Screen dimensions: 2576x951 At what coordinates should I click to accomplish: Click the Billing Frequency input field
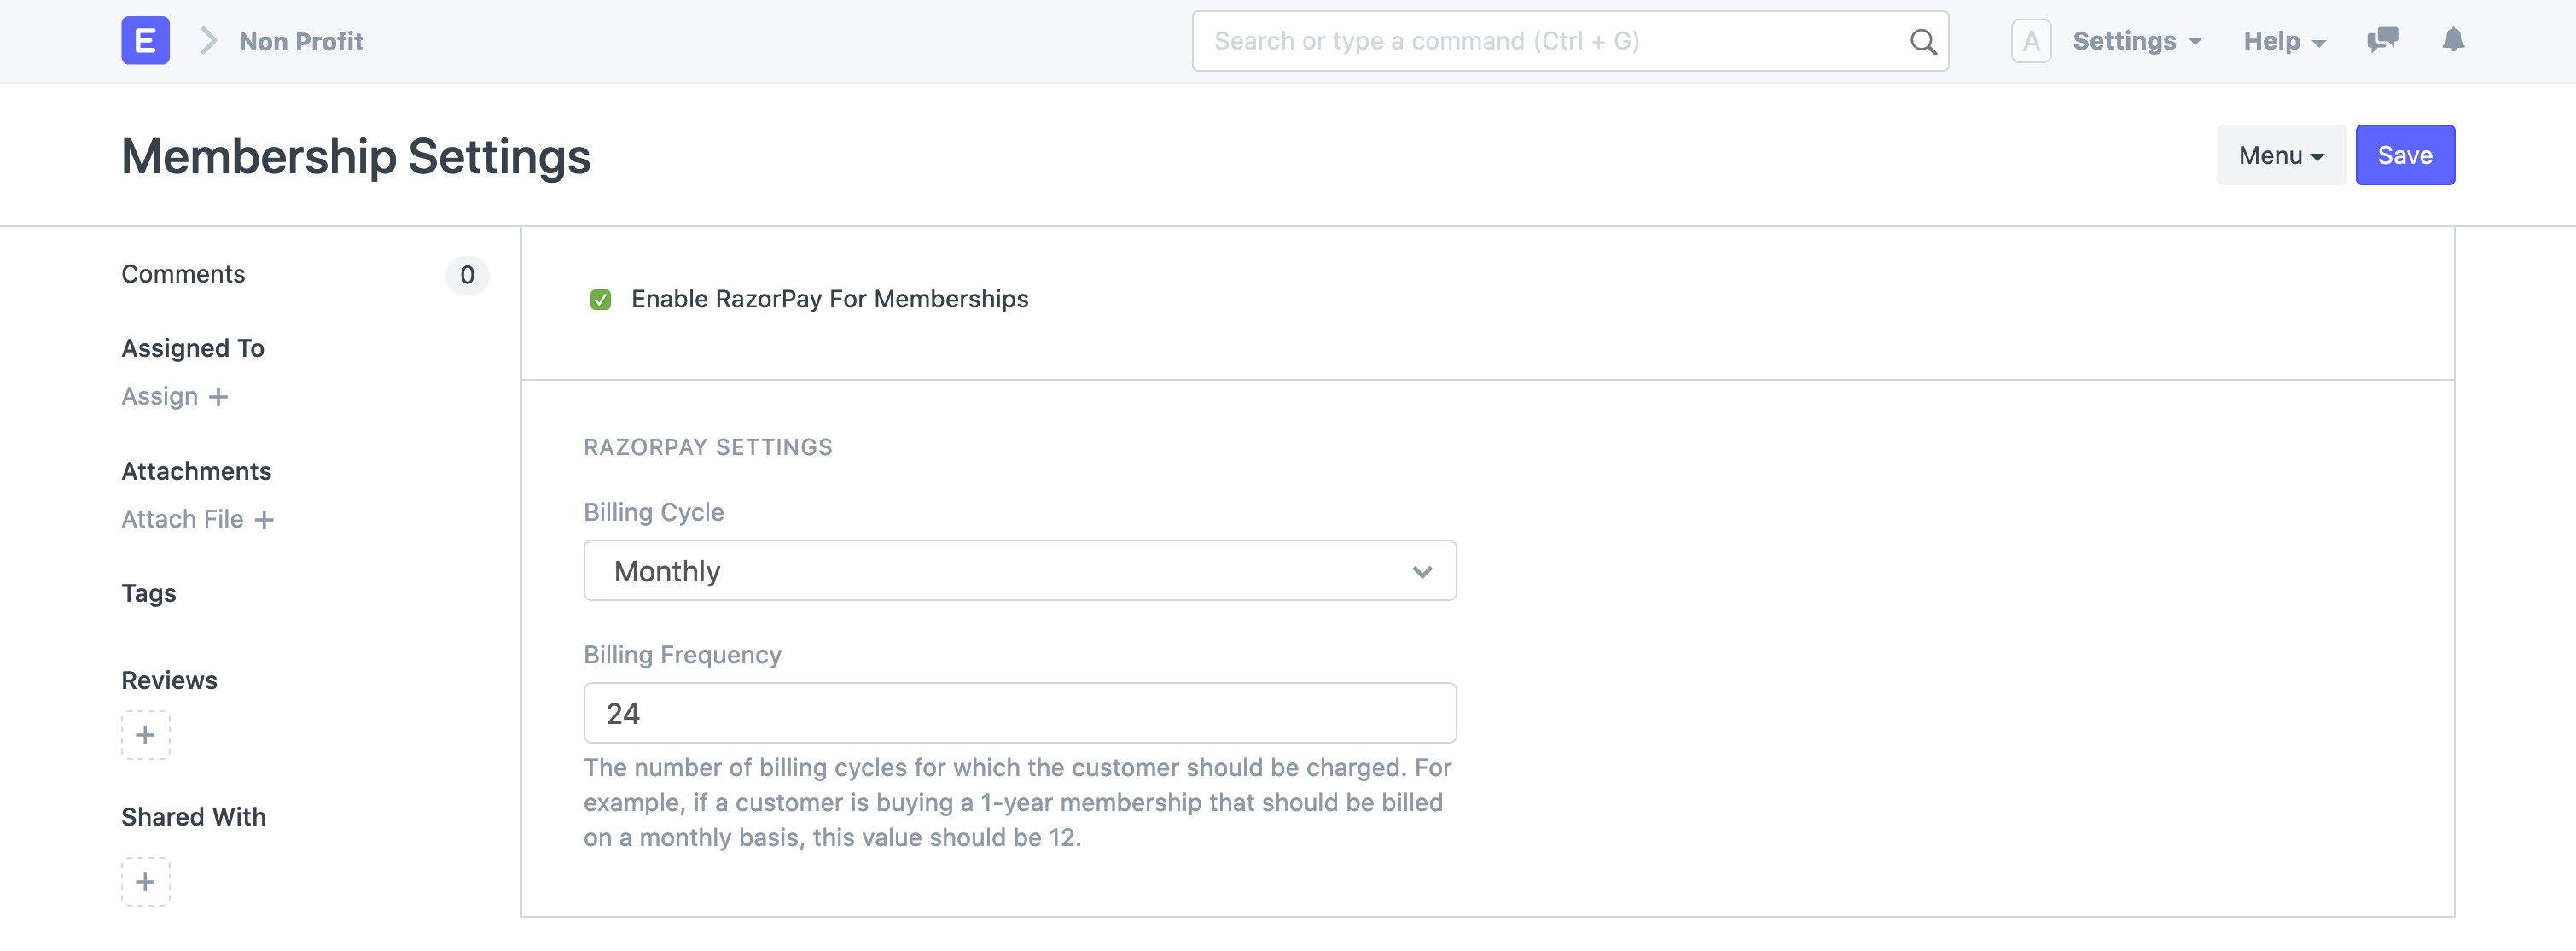pos(1019,713)
